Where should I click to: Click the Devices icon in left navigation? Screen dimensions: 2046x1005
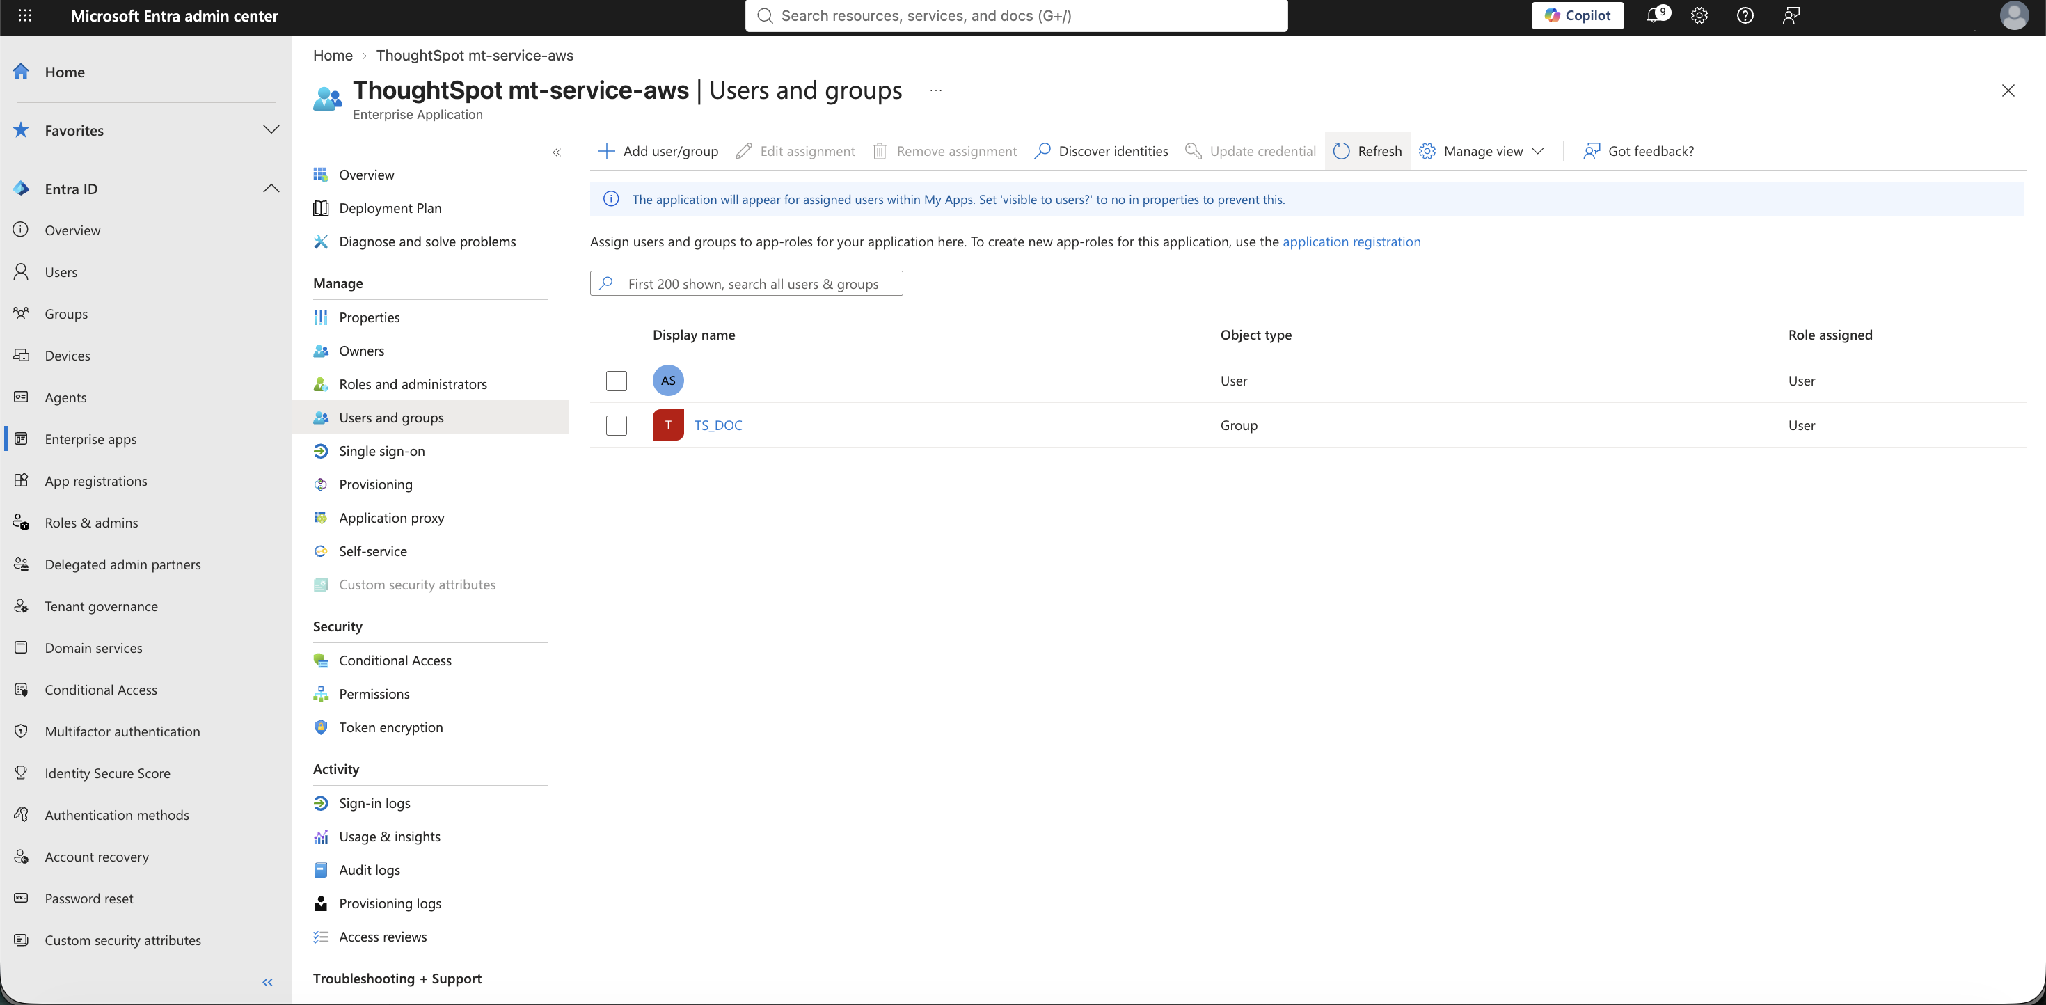click(21, 356)
